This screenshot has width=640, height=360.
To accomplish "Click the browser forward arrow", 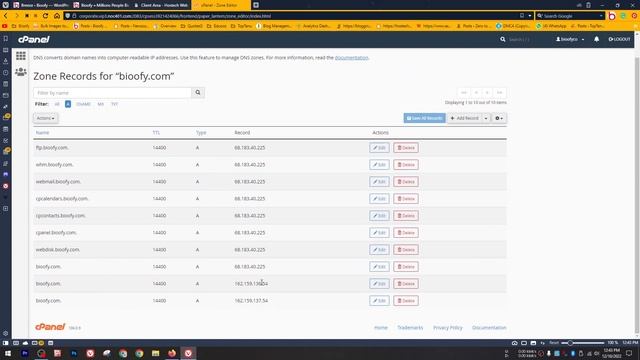I will 16,16.
